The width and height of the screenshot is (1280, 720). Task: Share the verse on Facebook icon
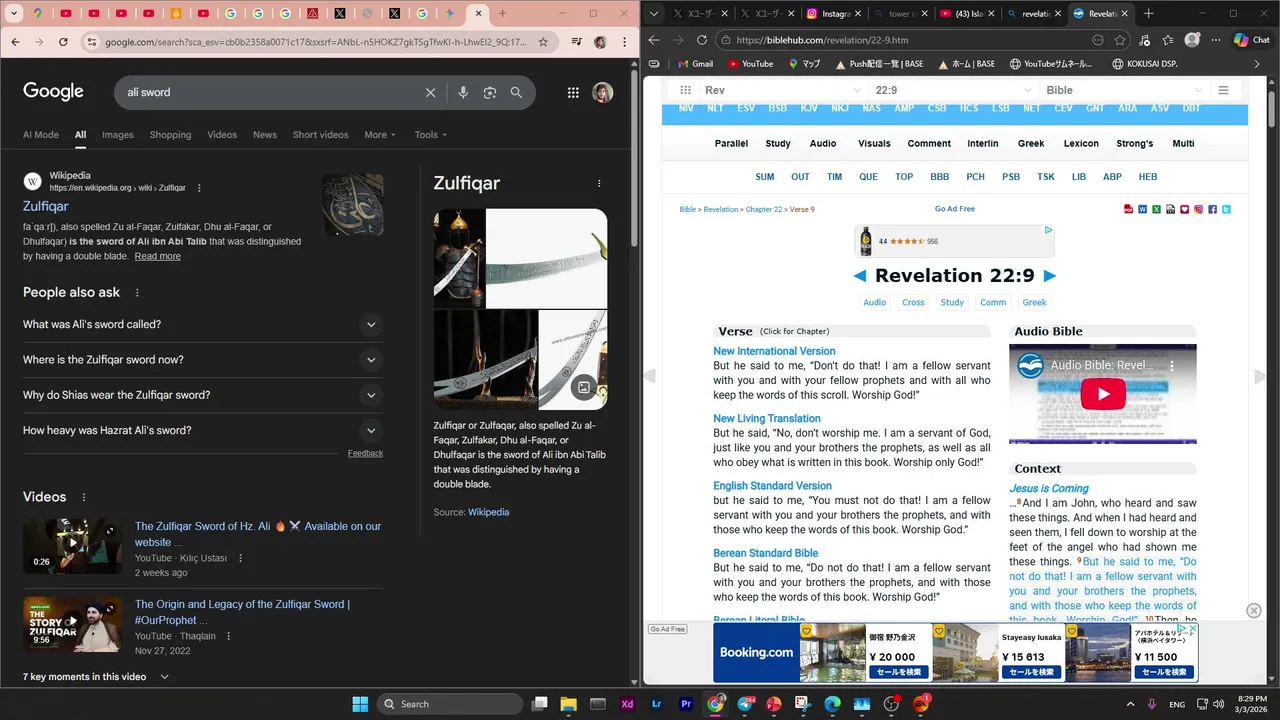point(1212,209)
